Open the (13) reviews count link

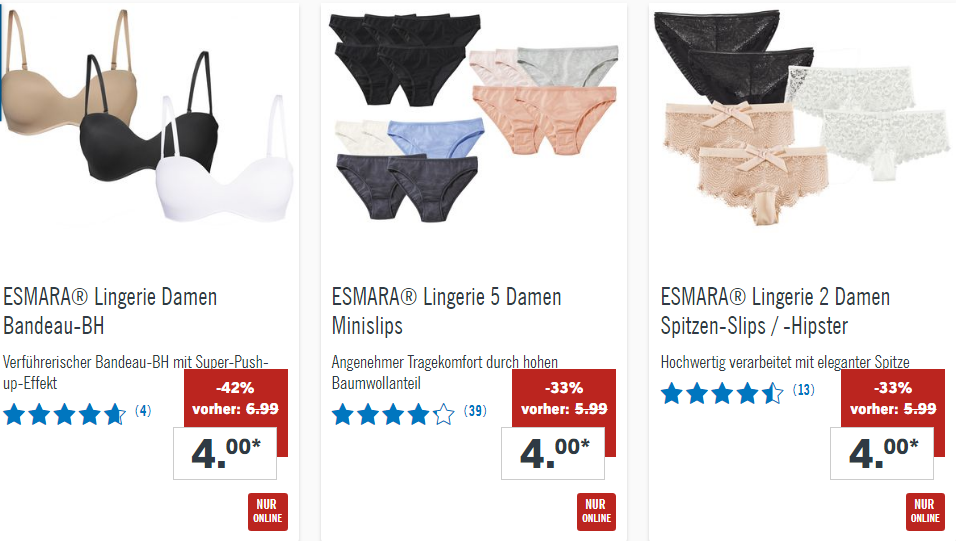pyautogui.click(x=804, y=390)
